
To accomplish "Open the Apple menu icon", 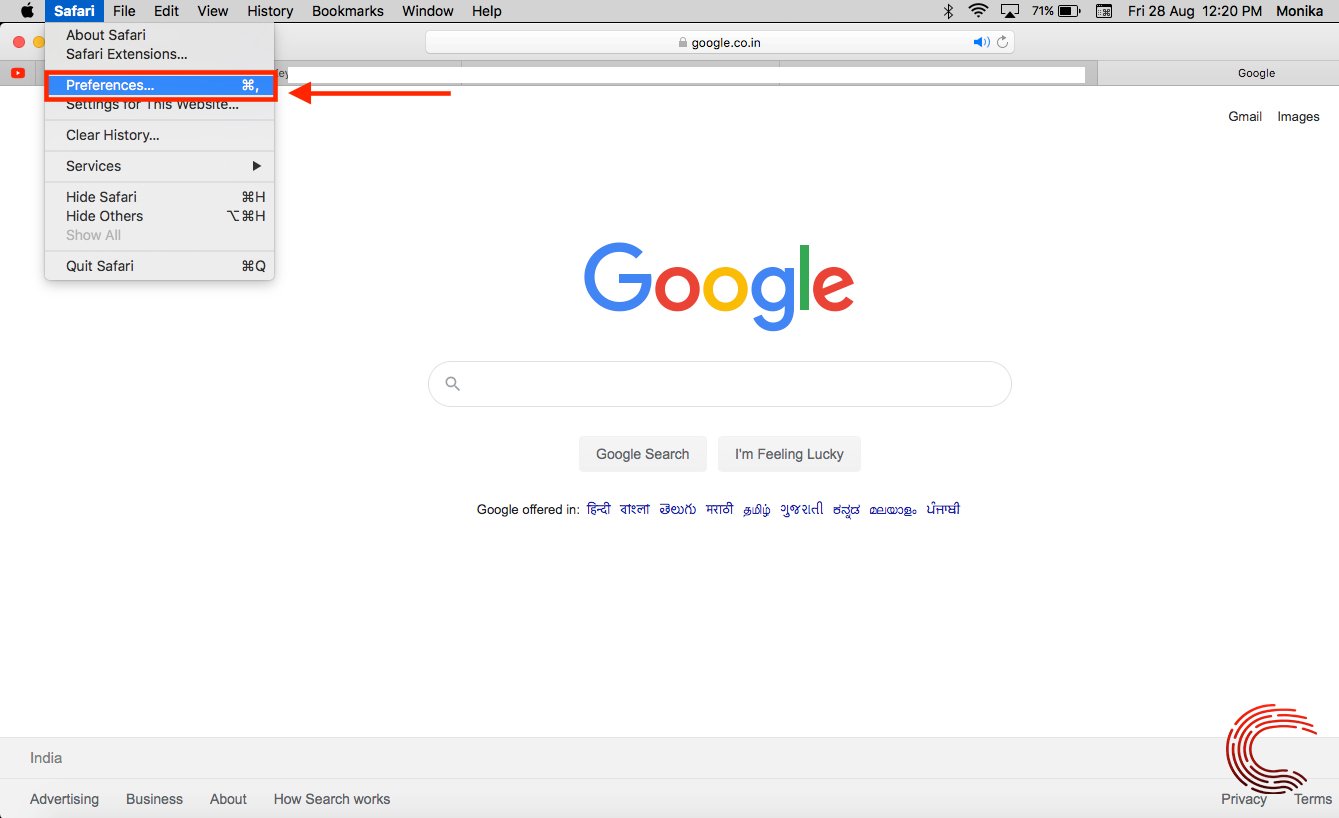I will 27,11.
